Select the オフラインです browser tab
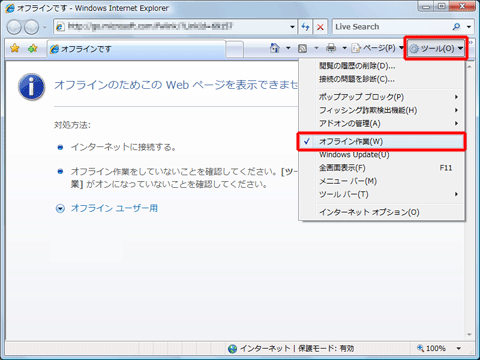480x360 pixels. point(137,49)
